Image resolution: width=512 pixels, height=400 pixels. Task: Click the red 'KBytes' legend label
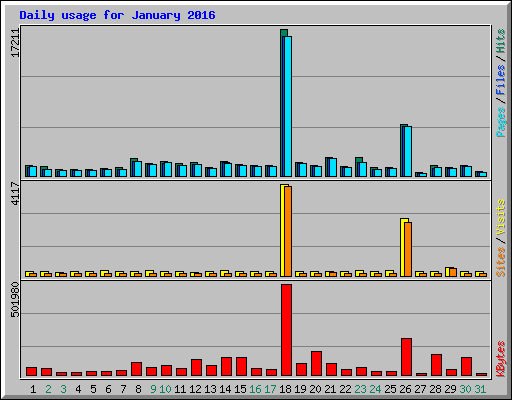[x=500, y=359]
